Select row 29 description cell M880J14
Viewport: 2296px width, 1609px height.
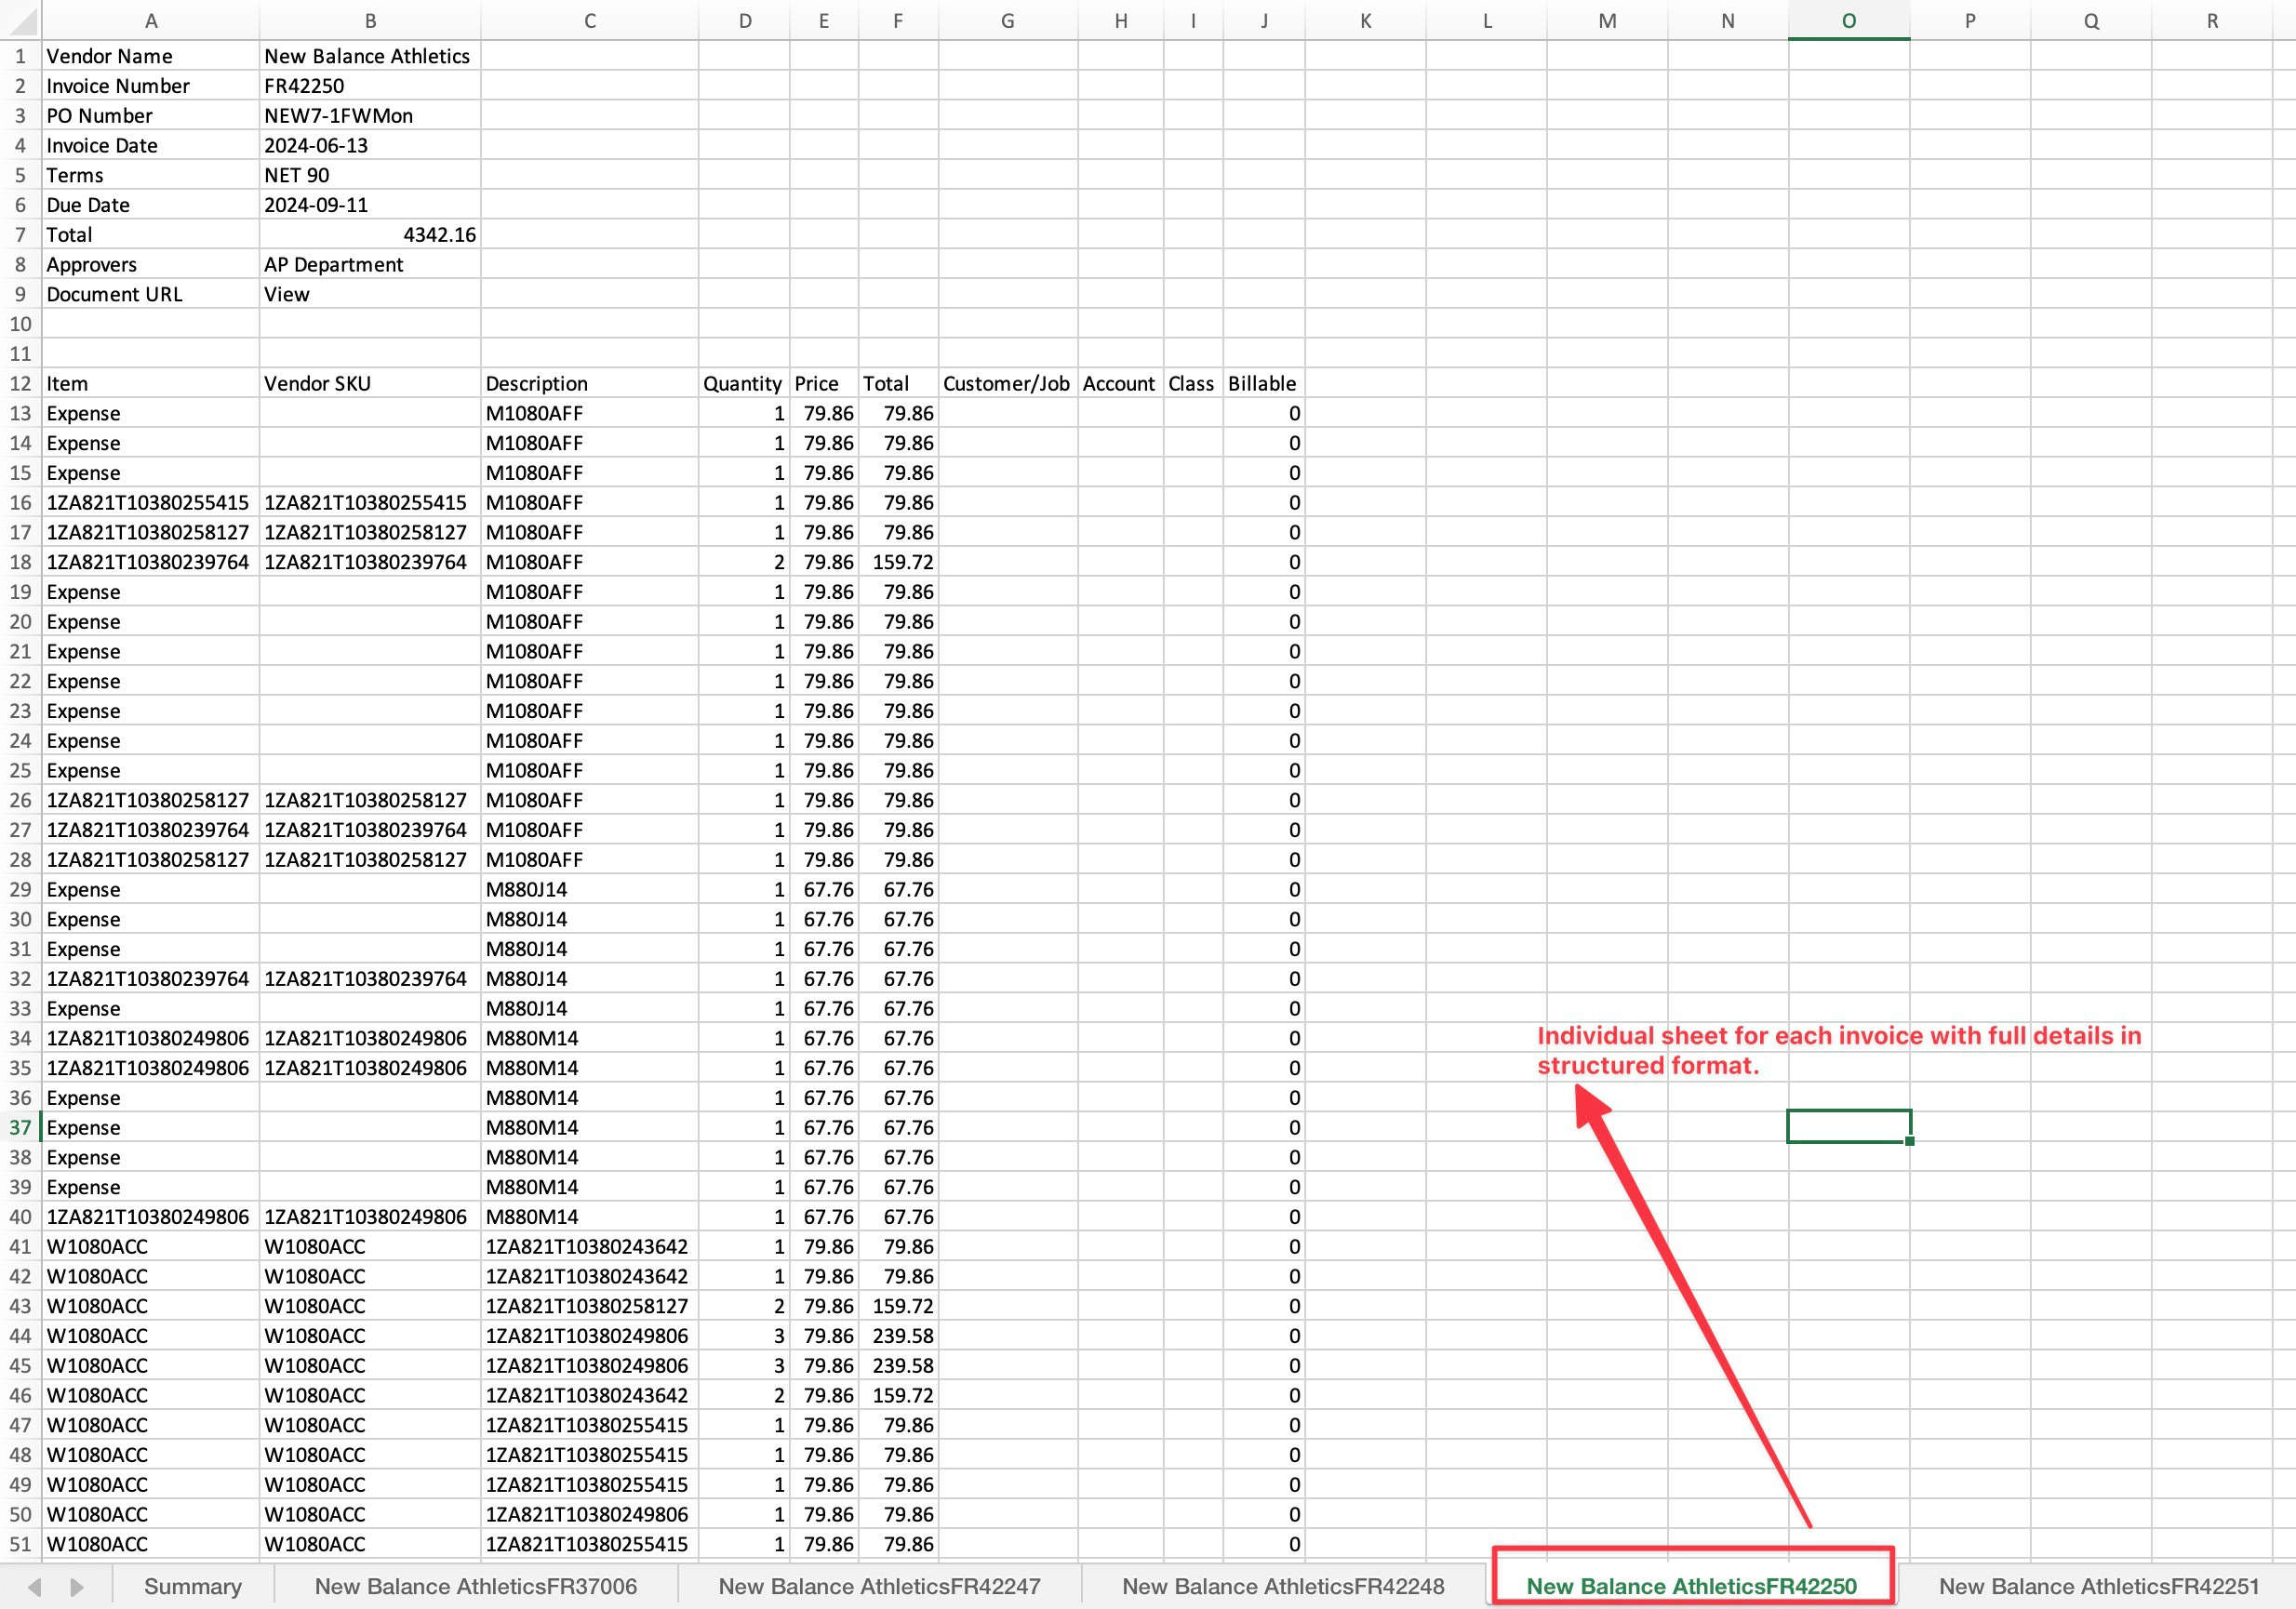[x=589, y=890]
